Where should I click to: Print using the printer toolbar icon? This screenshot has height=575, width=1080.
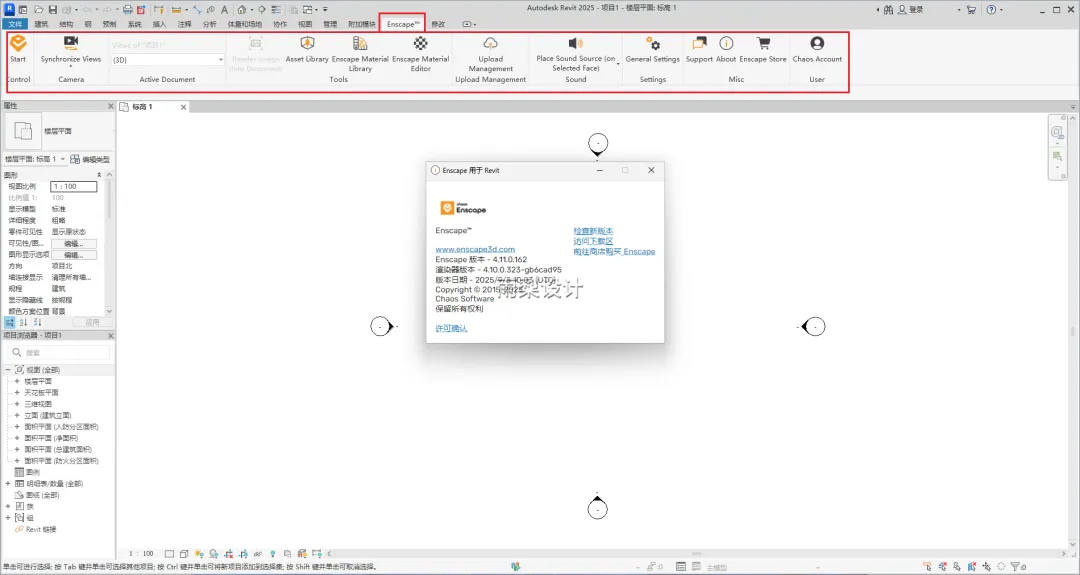127,10
